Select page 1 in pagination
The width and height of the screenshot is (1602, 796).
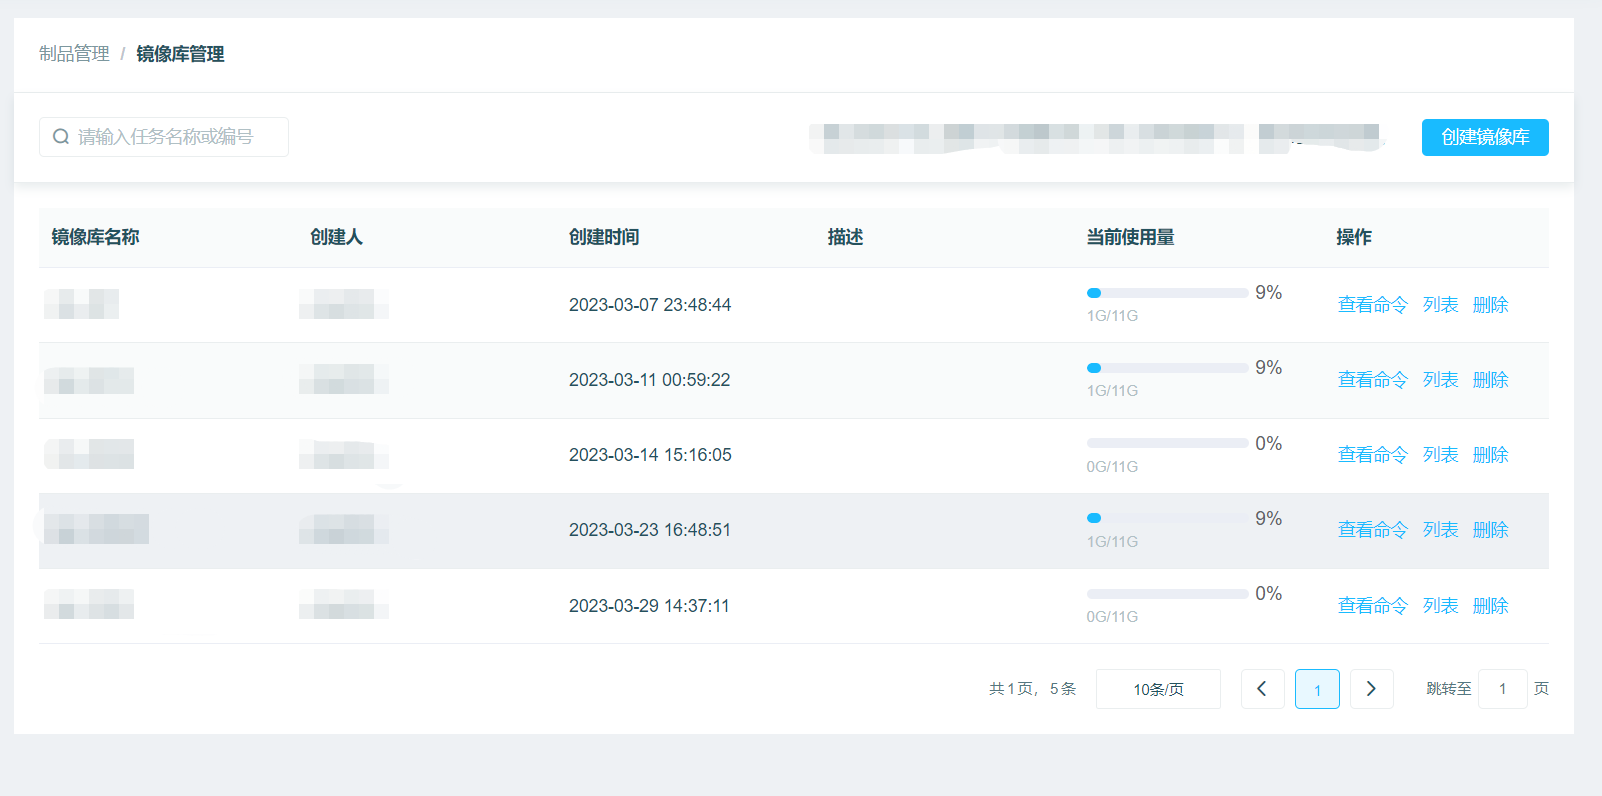(x=1317, y=689)
